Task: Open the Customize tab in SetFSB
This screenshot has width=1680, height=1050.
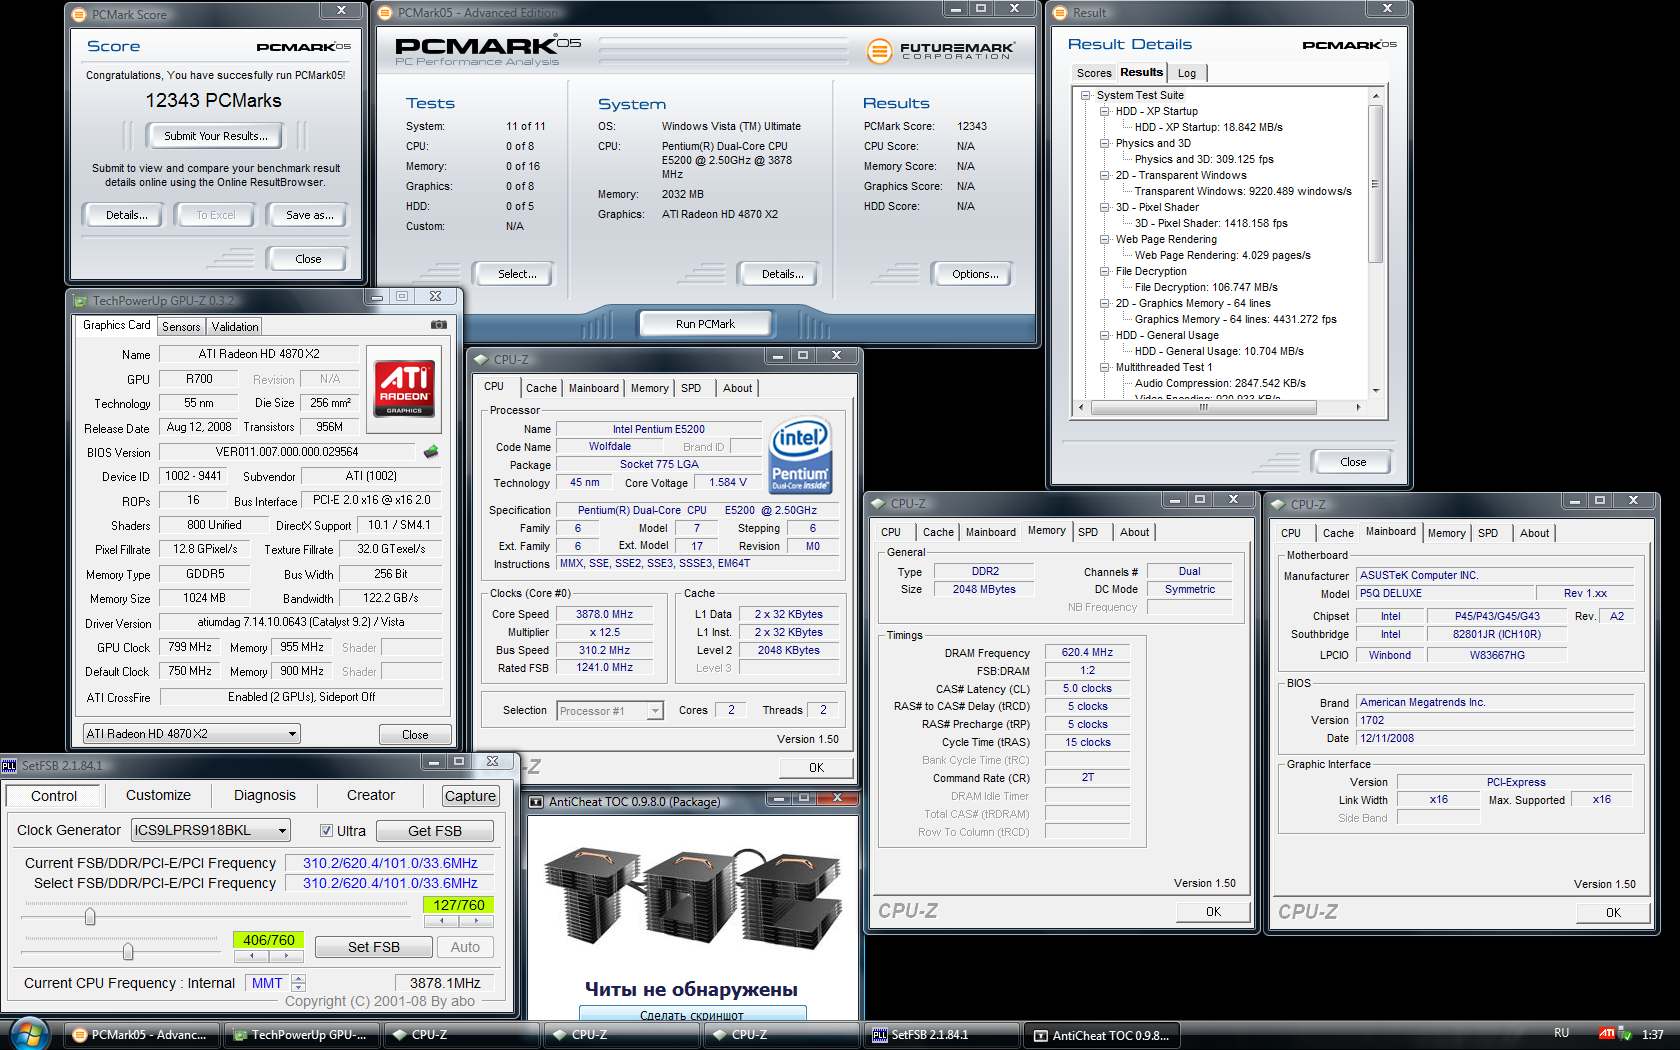Action: (x=158, y=796)
